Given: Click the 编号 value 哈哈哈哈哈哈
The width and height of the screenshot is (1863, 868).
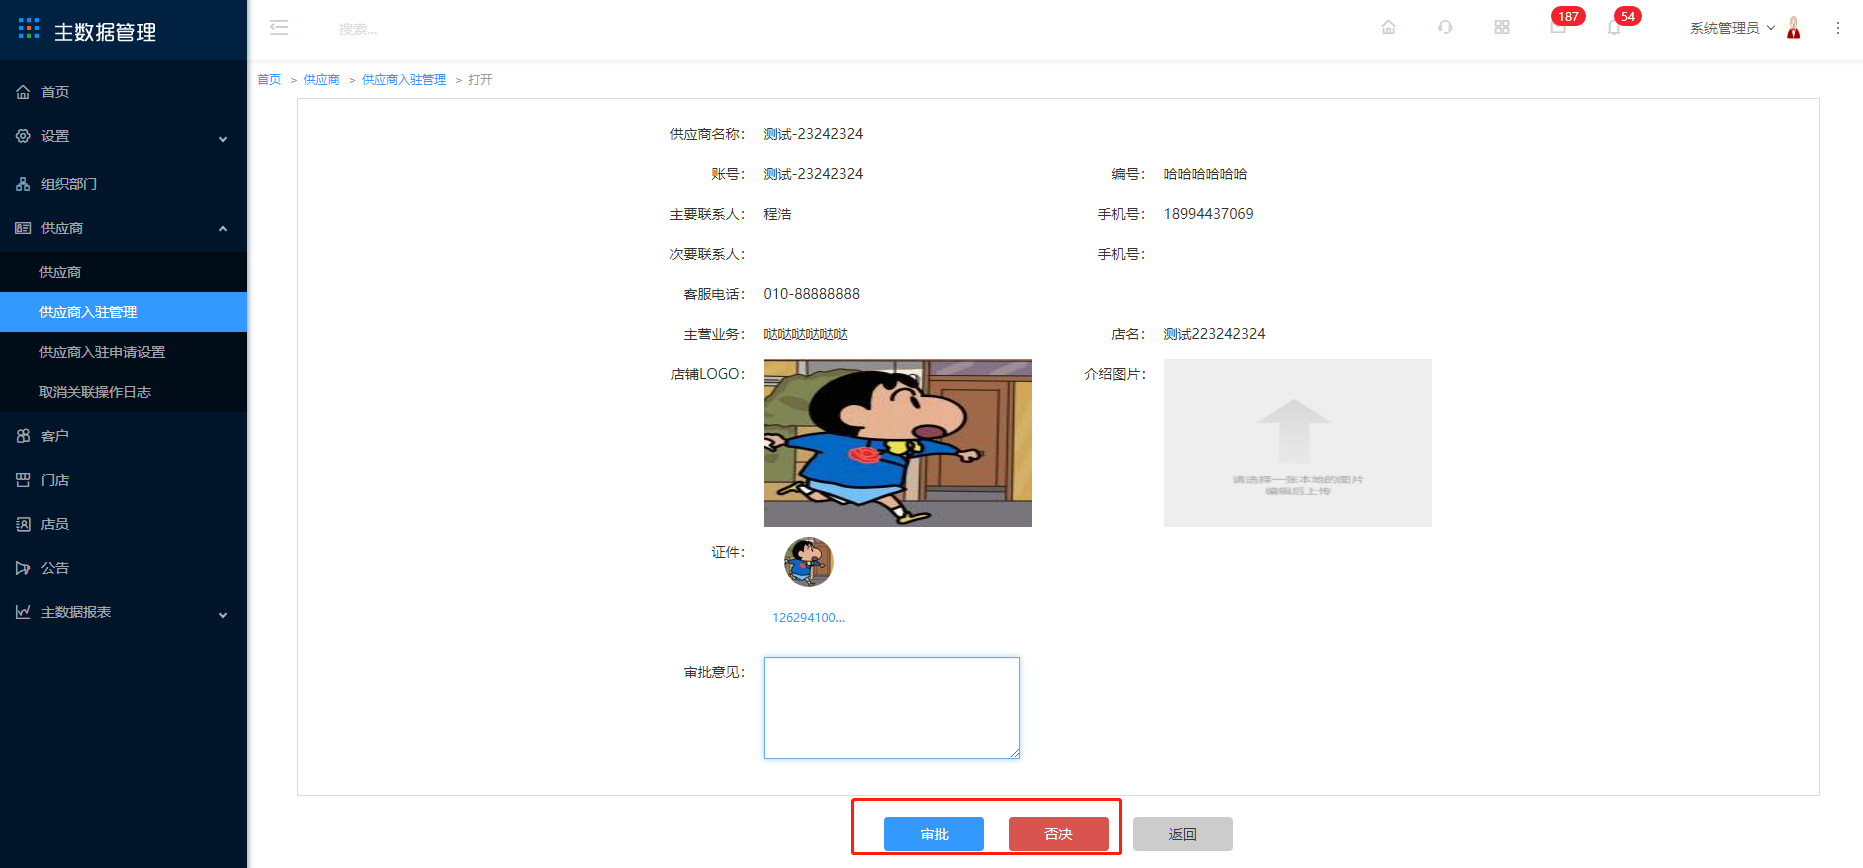Looking at the screenshot, I should pyautogui.click(x=1205, y=174).
